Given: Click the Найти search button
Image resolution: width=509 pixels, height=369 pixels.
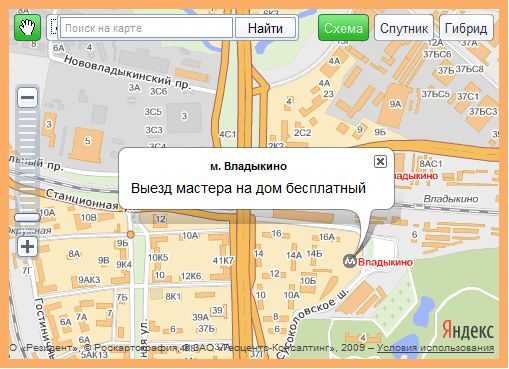Looking at the screenshot, I should coord(265,28).
